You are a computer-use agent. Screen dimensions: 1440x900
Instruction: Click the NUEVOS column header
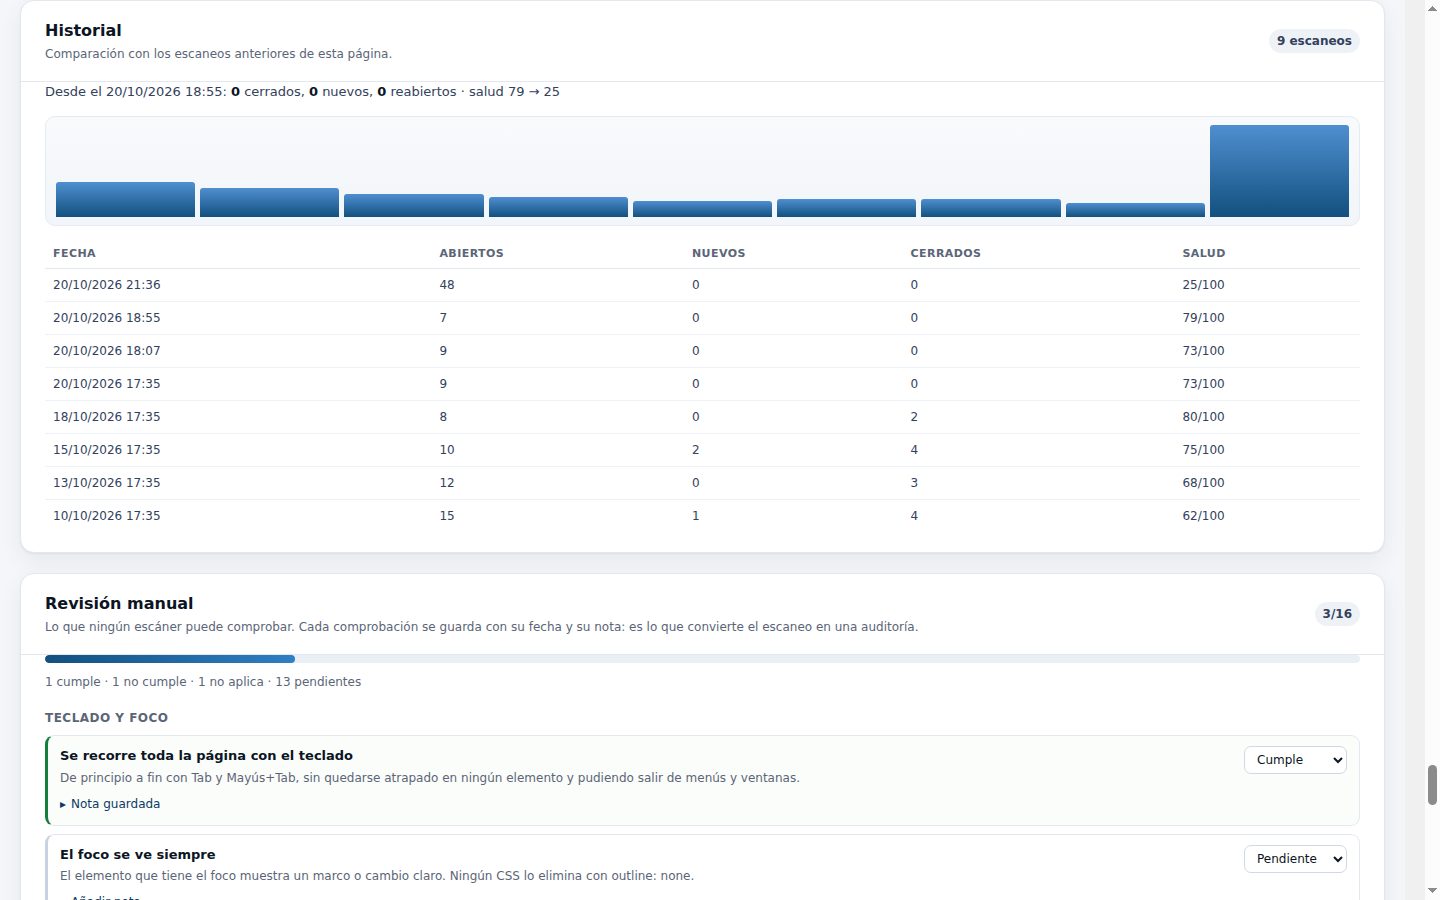tap(718, 253)
